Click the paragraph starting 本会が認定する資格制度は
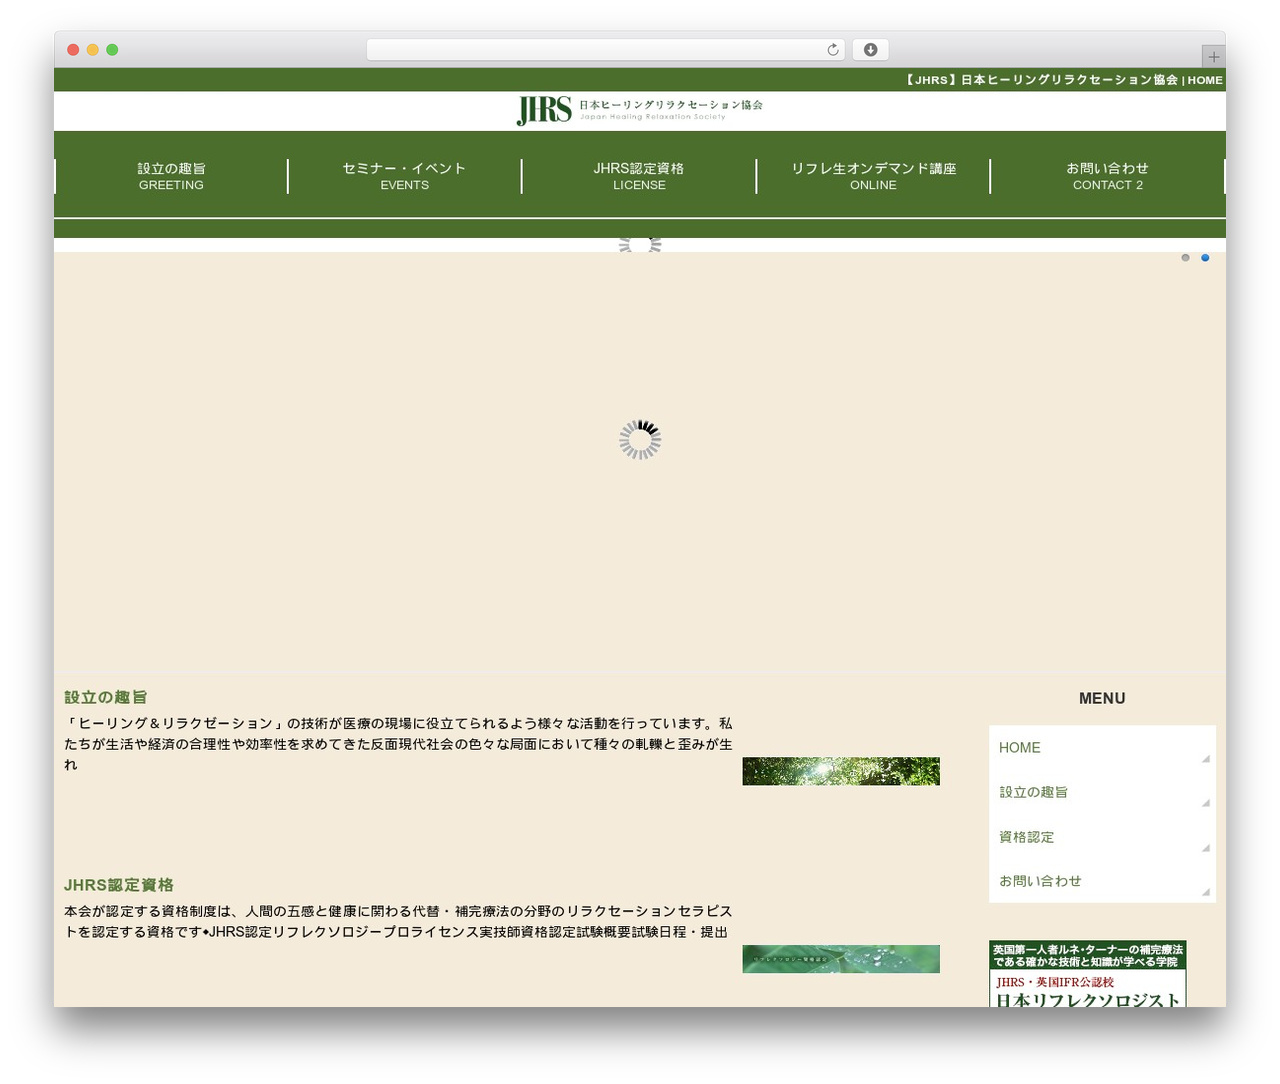This screenshot has width=1280, height=1084. click(398, 921)
